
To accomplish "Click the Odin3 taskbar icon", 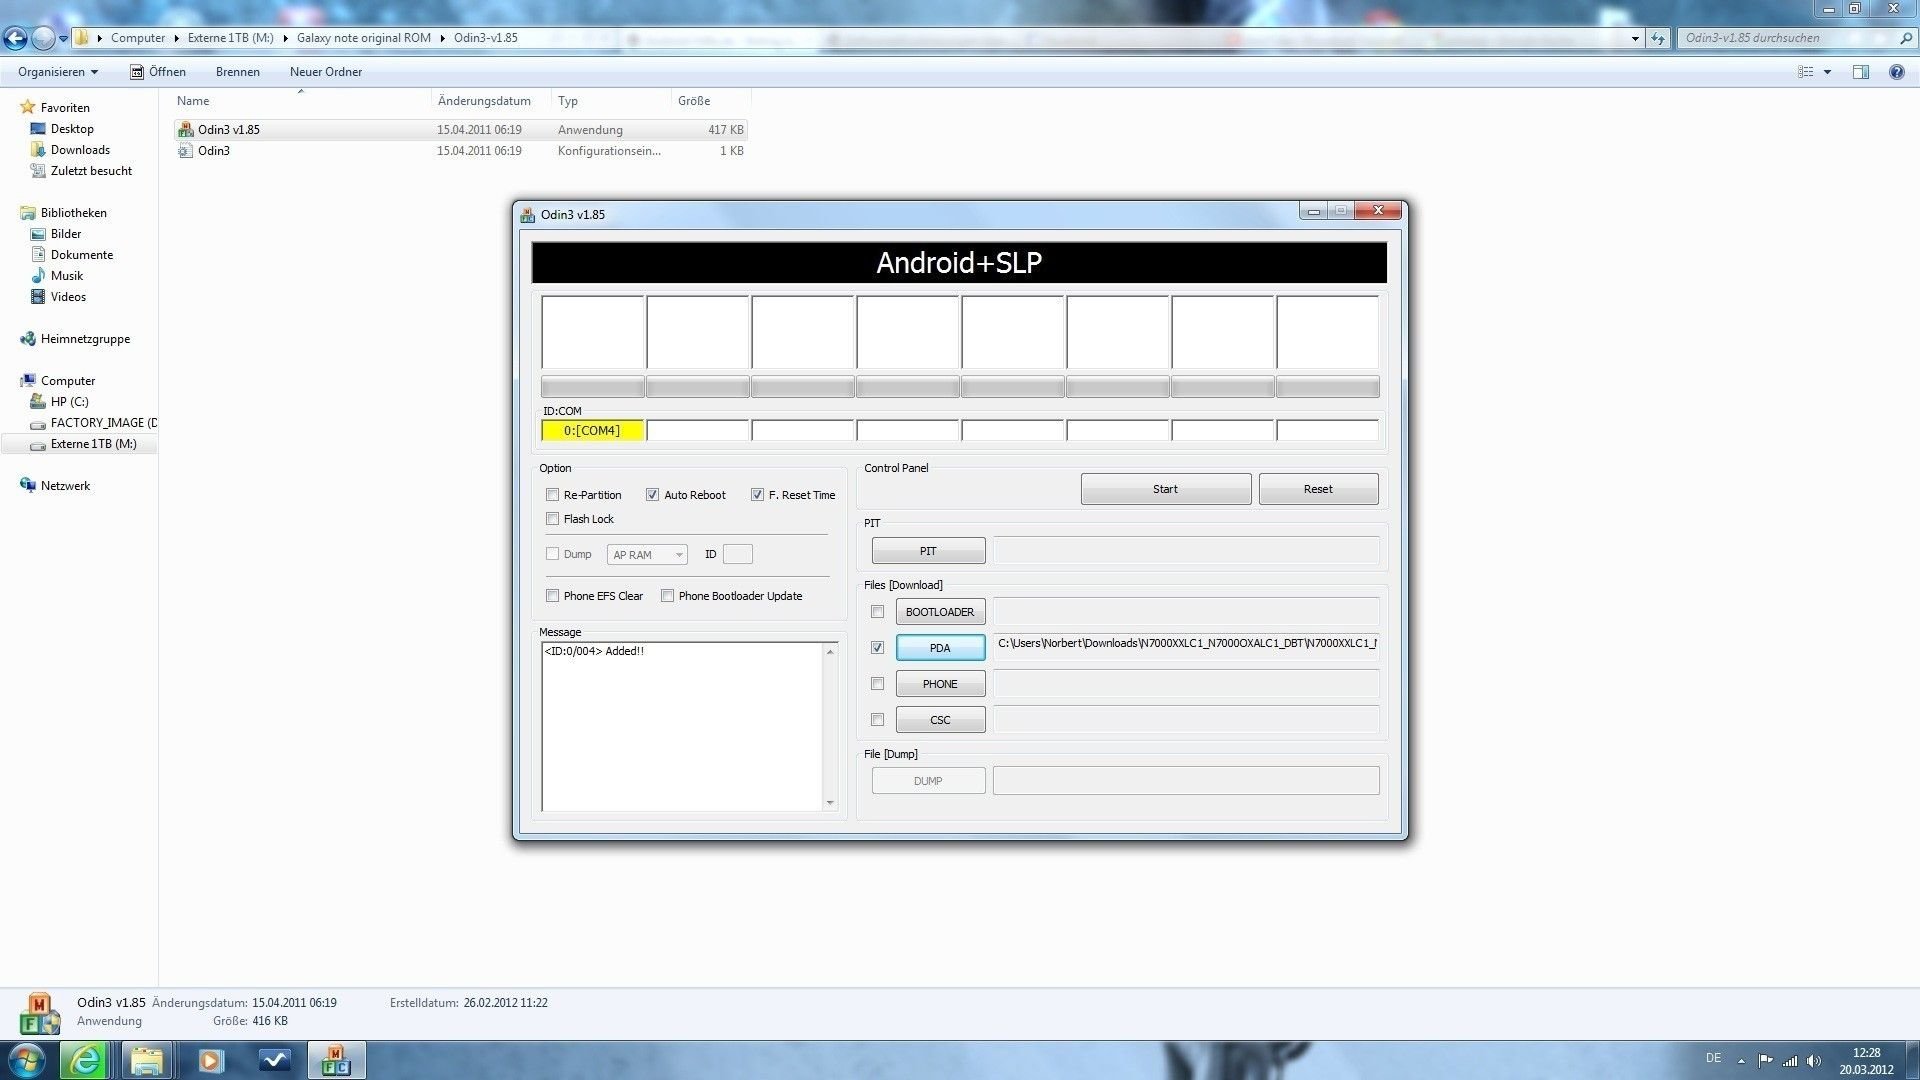I will [336, 1060].
